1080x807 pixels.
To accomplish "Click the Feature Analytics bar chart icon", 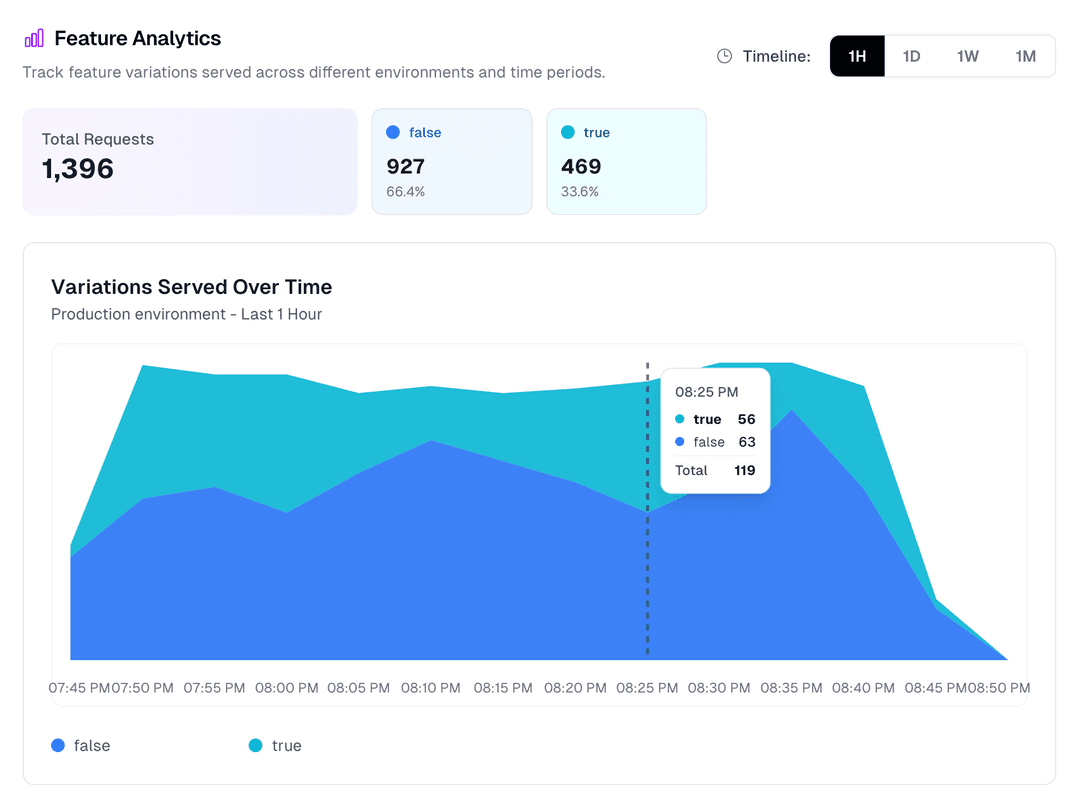I will click(x=33, y=37).
